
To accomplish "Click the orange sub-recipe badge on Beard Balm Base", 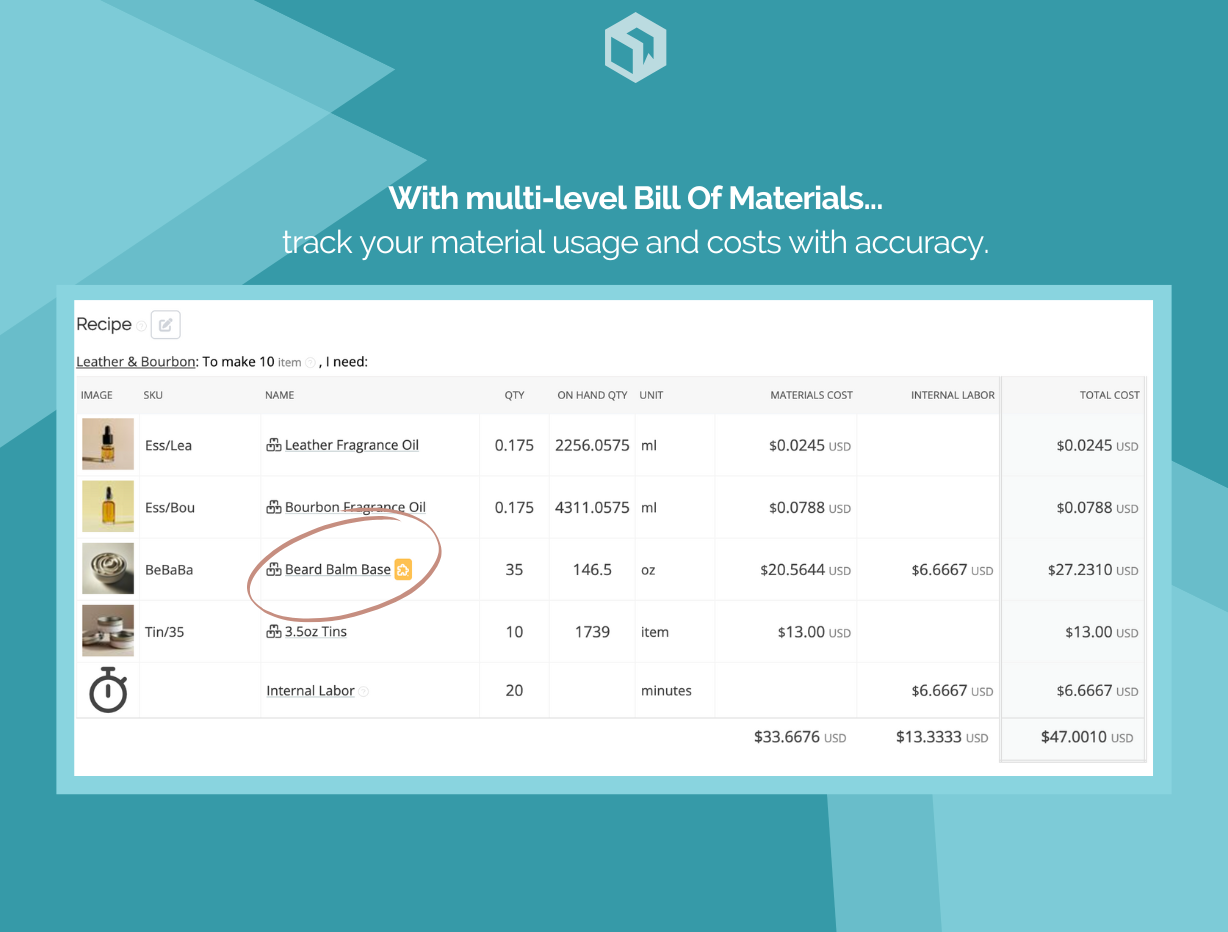I will click(403, 569).
